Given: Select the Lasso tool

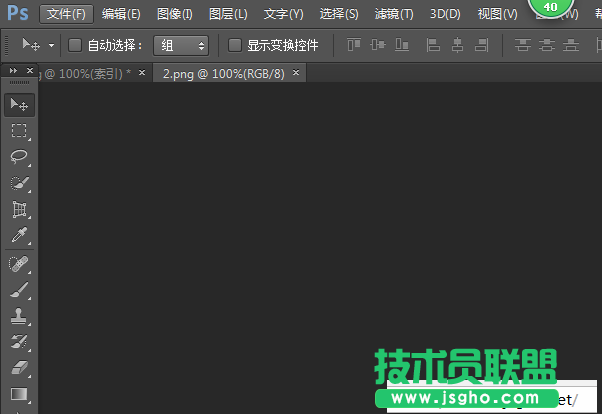Looking at the screenshot, I should tap(19, 157).
